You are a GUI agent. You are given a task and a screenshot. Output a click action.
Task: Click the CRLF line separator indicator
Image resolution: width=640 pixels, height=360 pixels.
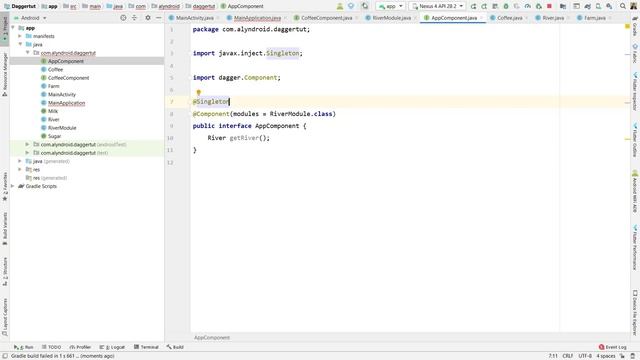pyautogui.click(x=567, y=356)
